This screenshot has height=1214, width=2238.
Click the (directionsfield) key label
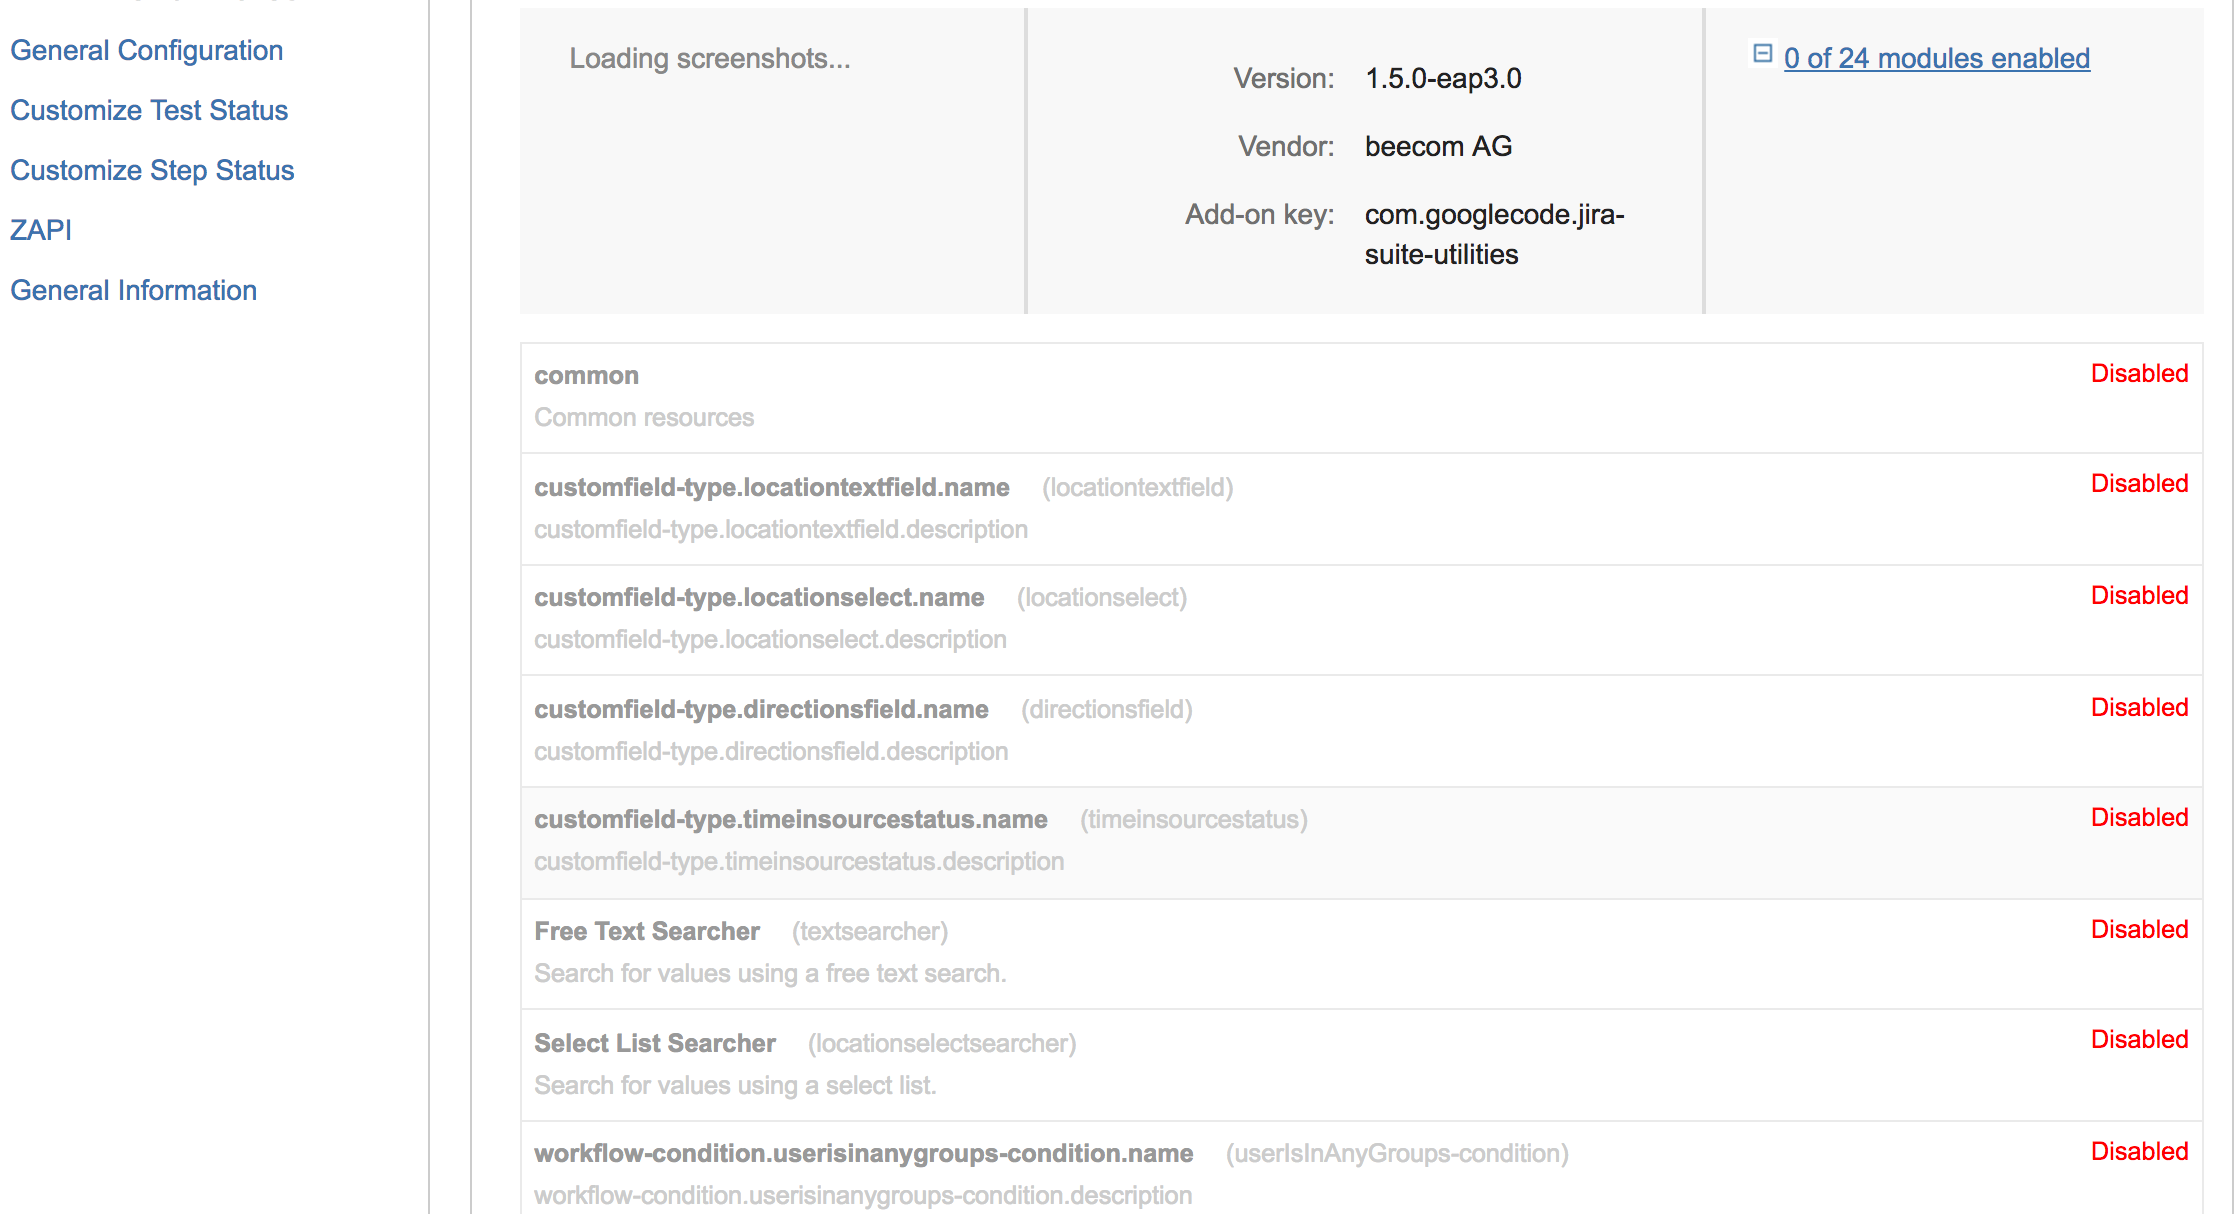[x=1107, y=710]
